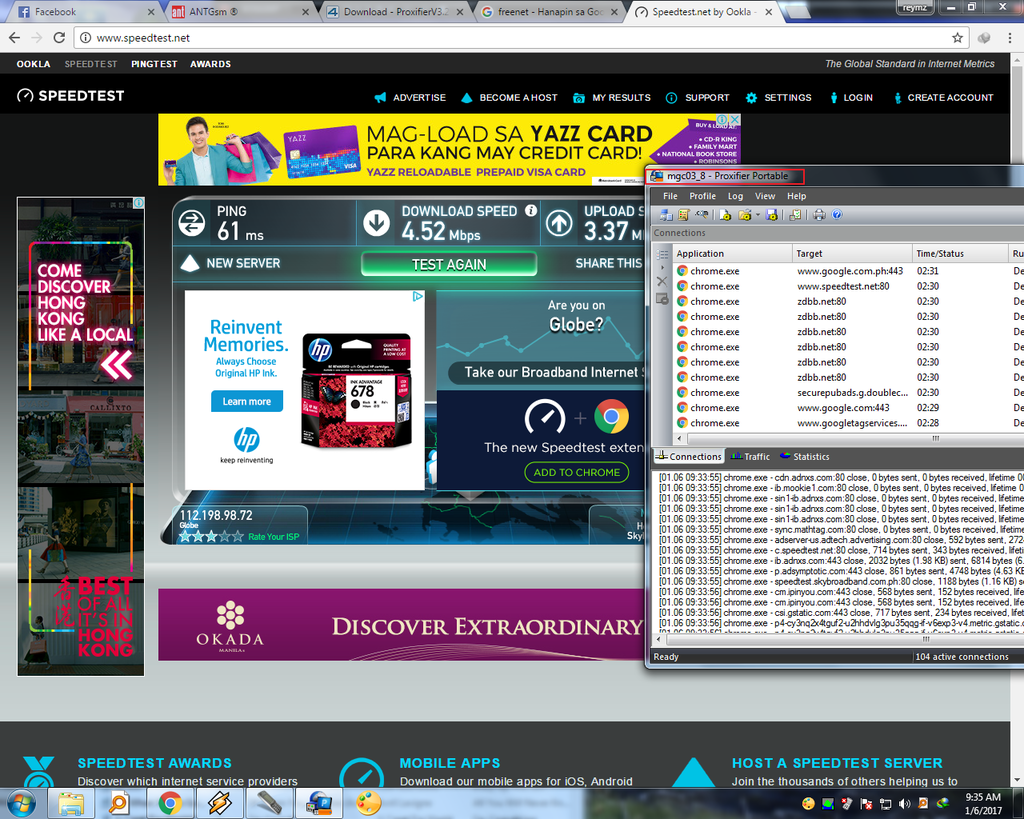Viewport: 1024px width, 819px height.
Task: Open SETTINGS in Speedtest navigation
Action: click(778, 97)
